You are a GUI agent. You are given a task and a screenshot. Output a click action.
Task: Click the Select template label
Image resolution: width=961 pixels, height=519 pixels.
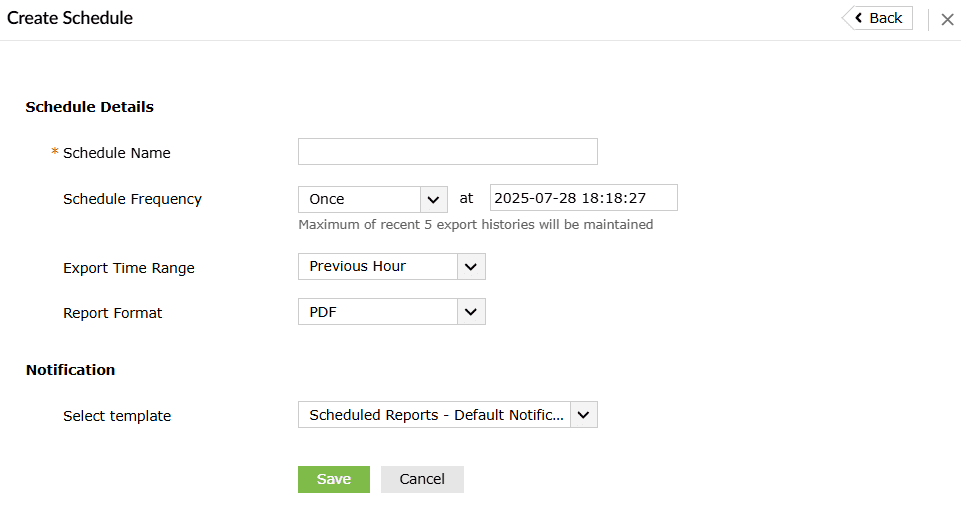coord(116,416)
